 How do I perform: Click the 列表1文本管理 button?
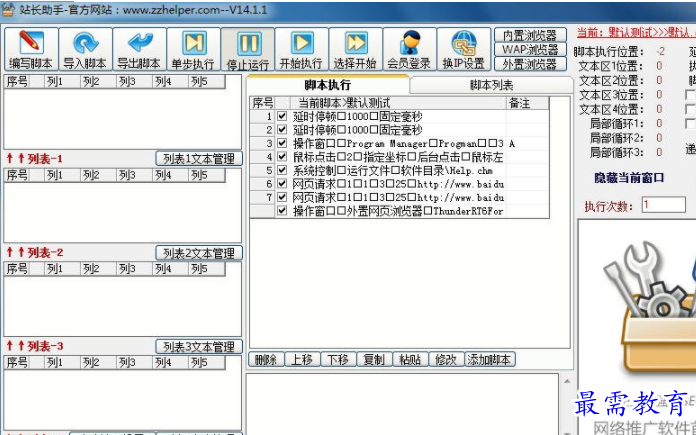[x=198, y=159]
